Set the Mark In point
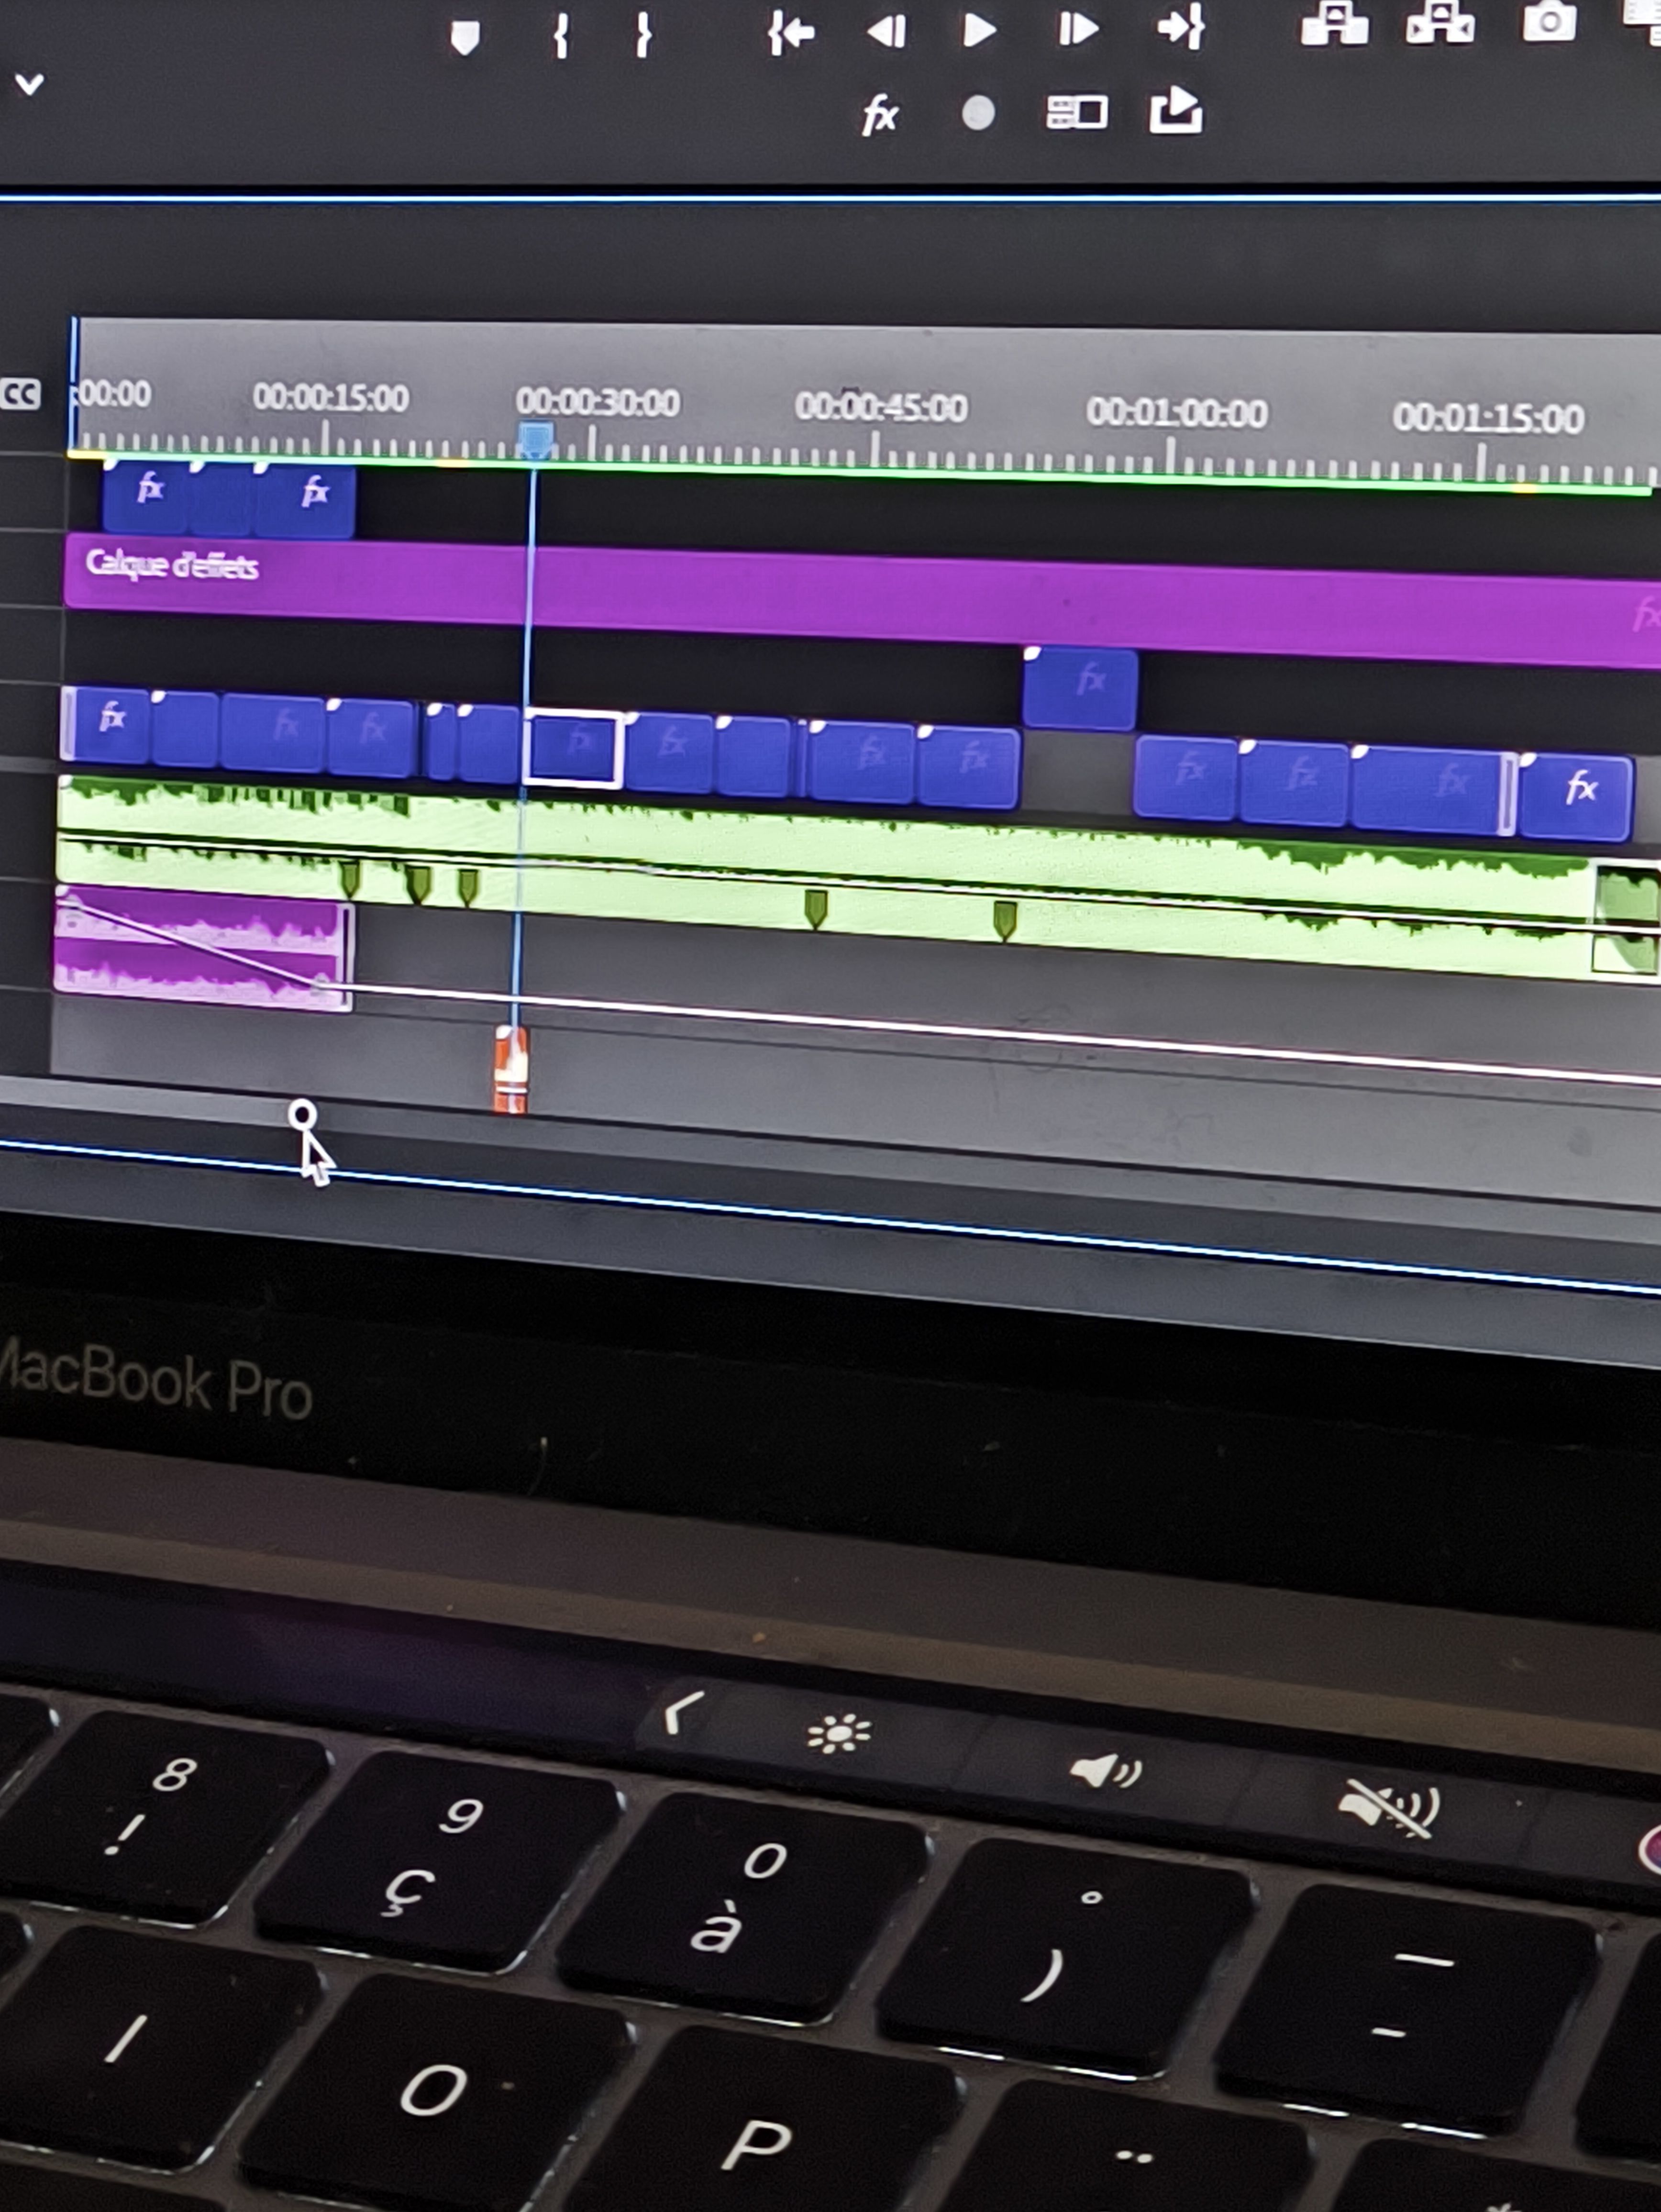The width and height of the screenshot is (1661, 2212). (x=561, y=36)
